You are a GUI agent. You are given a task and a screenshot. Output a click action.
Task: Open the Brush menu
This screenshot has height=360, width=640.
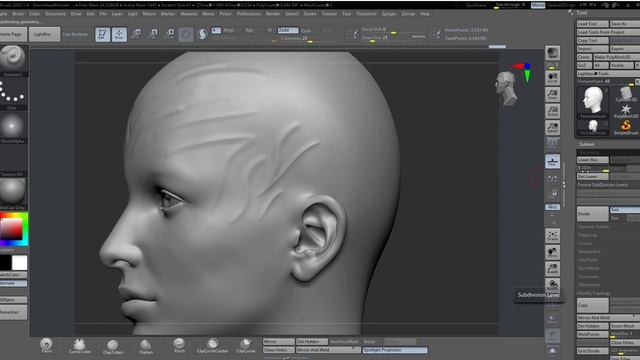coord(18,13)
